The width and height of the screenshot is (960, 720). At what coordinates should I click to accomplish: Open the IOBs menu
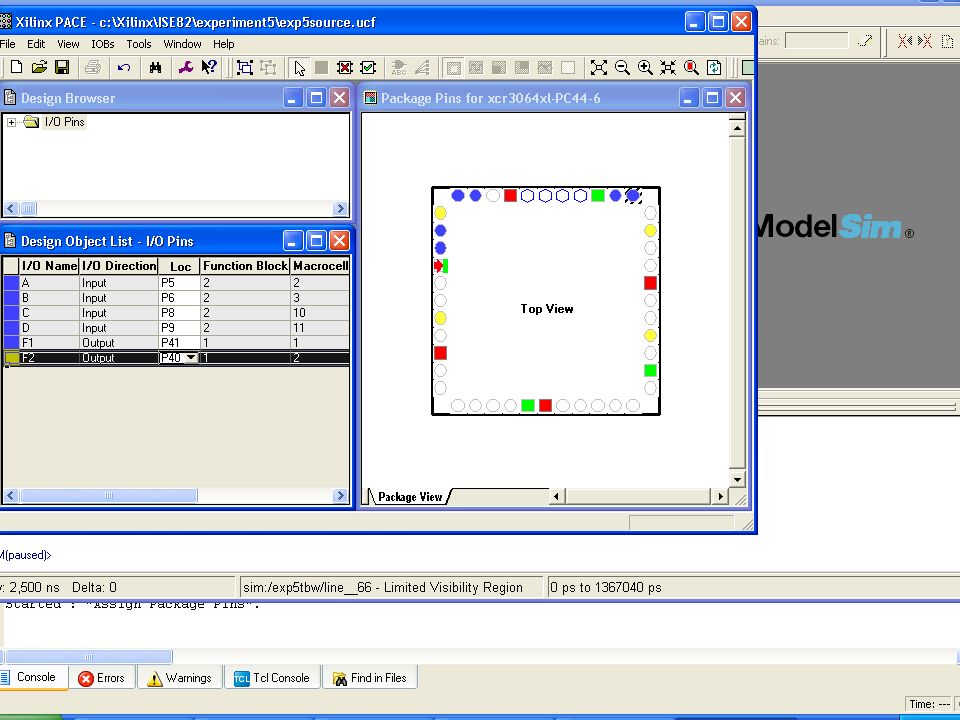pos(103,44)
